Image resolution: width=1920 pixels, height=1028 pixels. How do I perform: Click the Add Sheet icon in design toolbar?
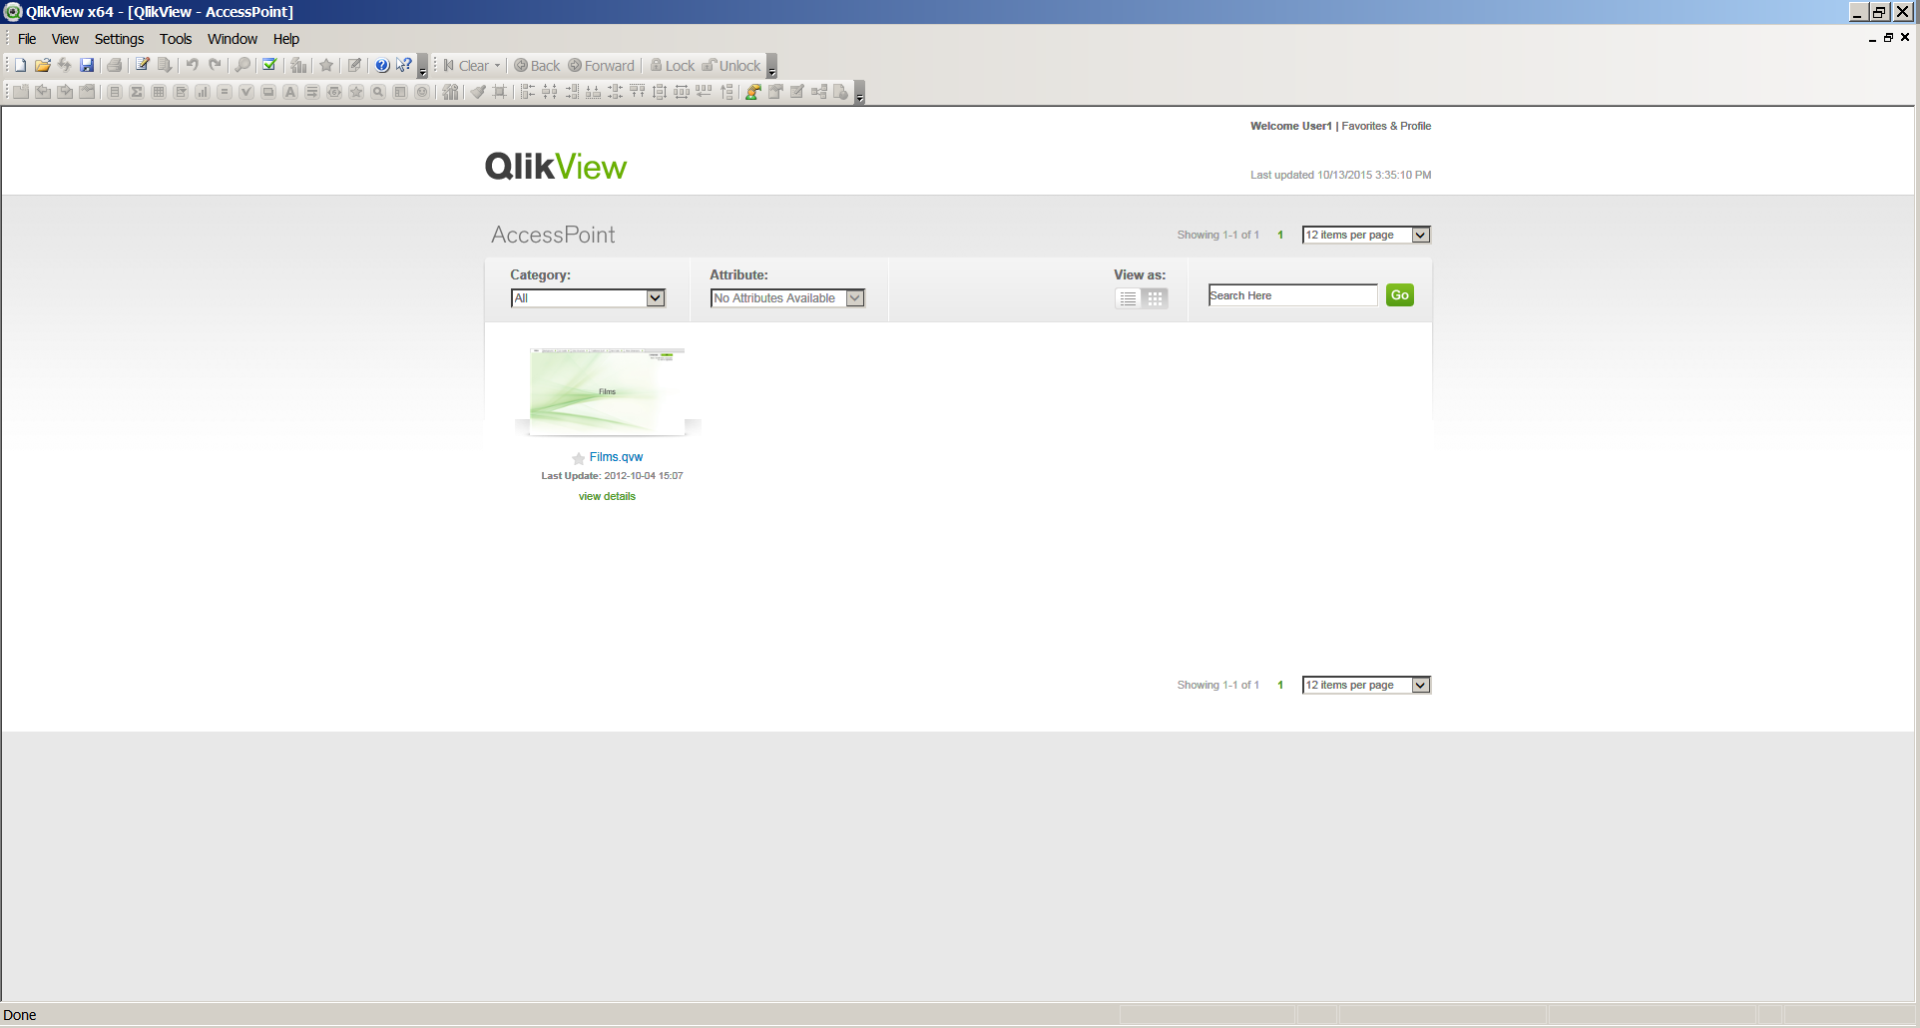20,92
